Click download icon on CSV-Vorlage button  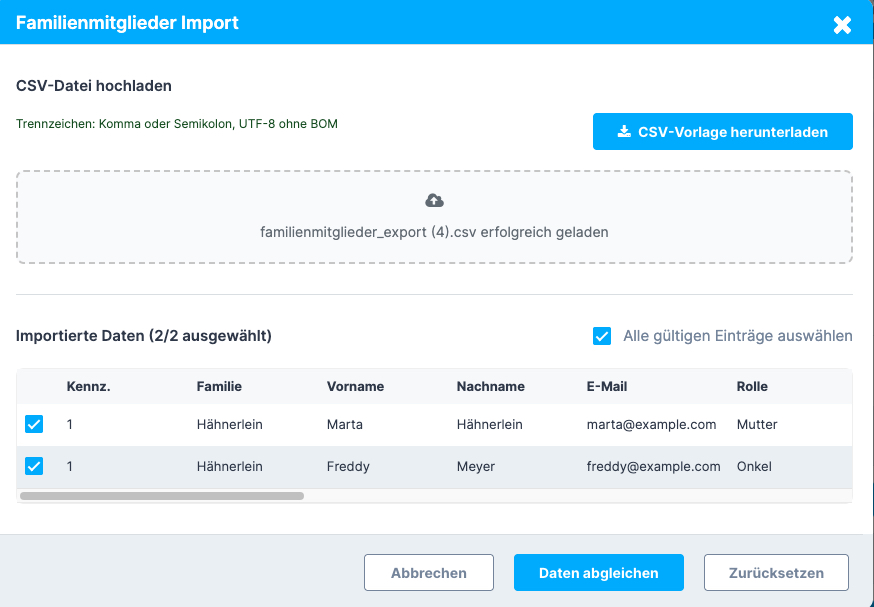tap(624, 131)
